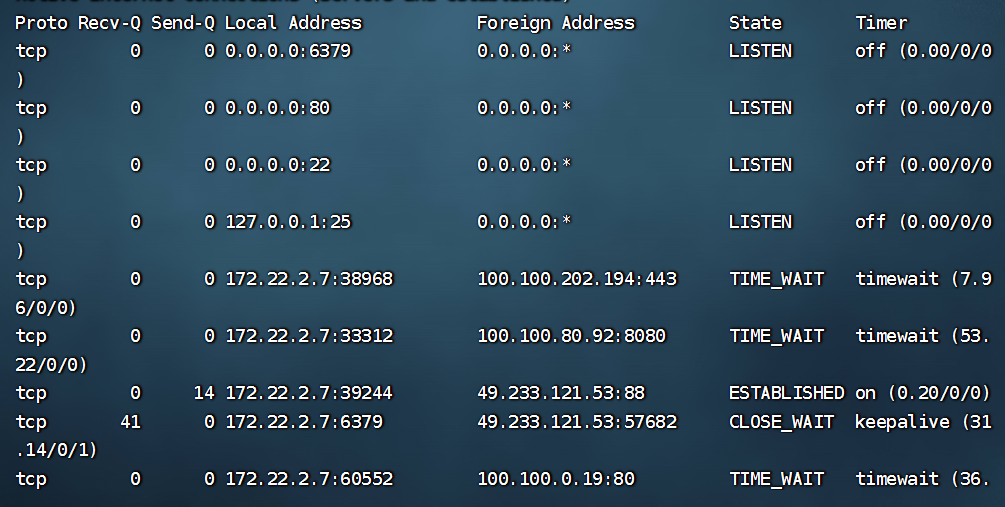1005x507 pixels.
Task: Click the ESTABLISHED connection state
Action: pos(787,393)
